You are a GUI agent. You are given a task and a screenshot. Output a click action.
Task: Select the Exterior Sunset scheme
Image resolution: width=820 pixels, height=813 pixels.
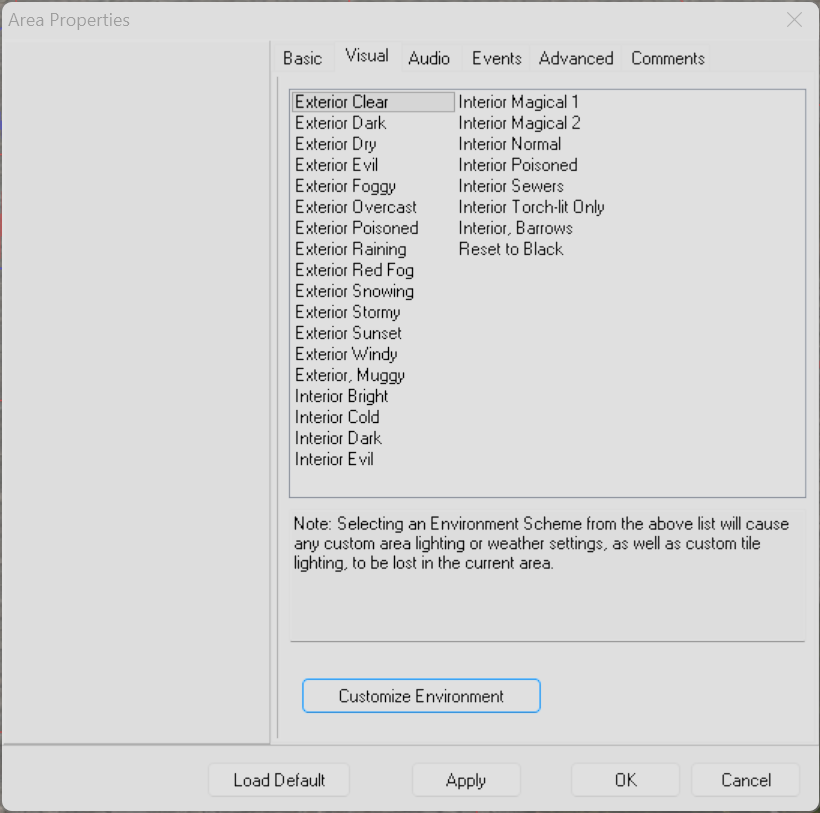pos(348,333)
